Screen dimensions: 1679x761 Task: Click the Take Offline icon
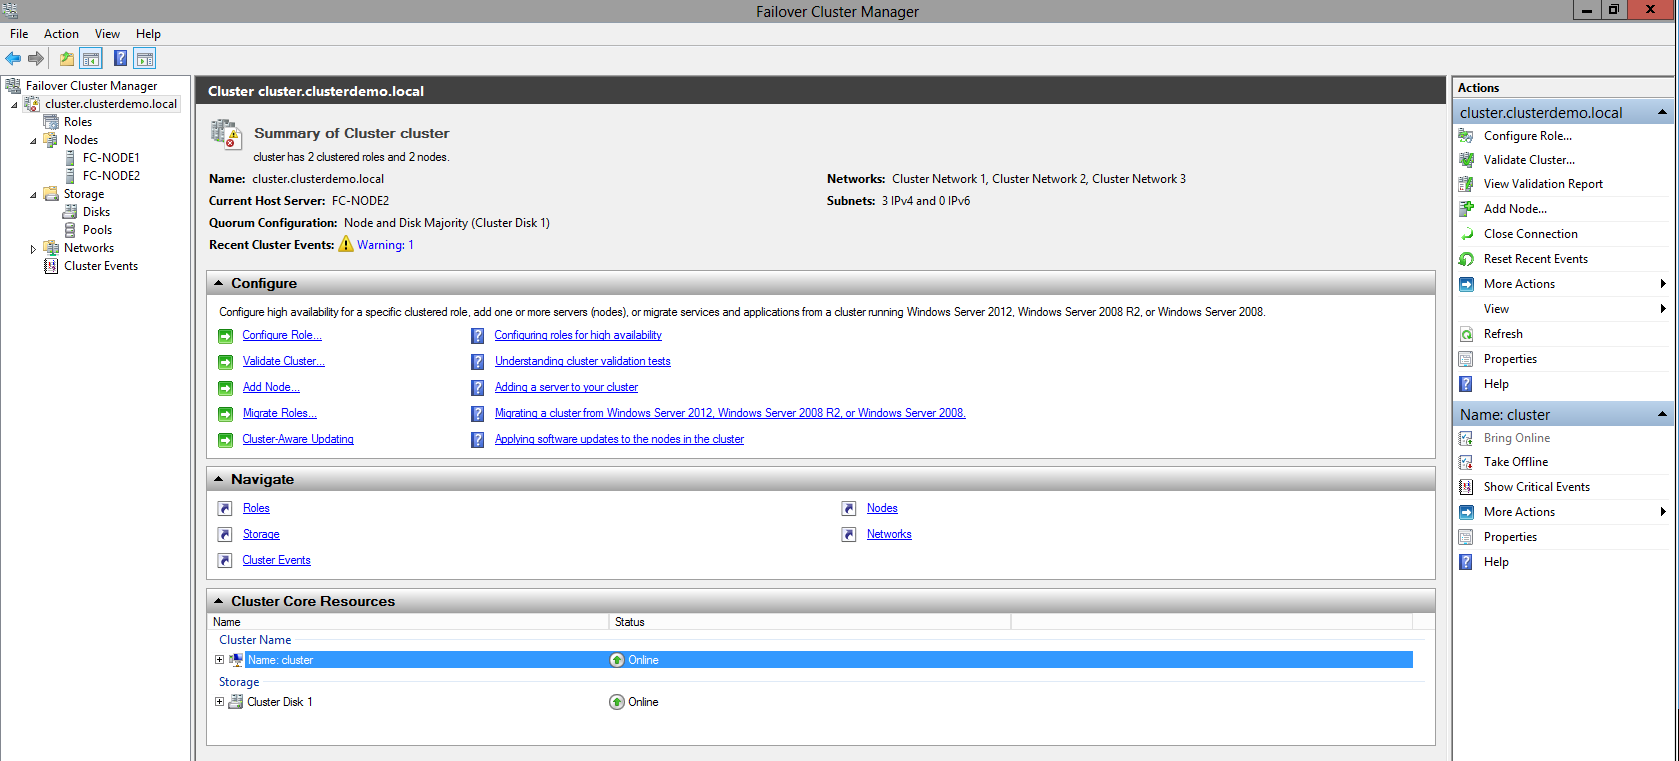(x=1466, y=462)
